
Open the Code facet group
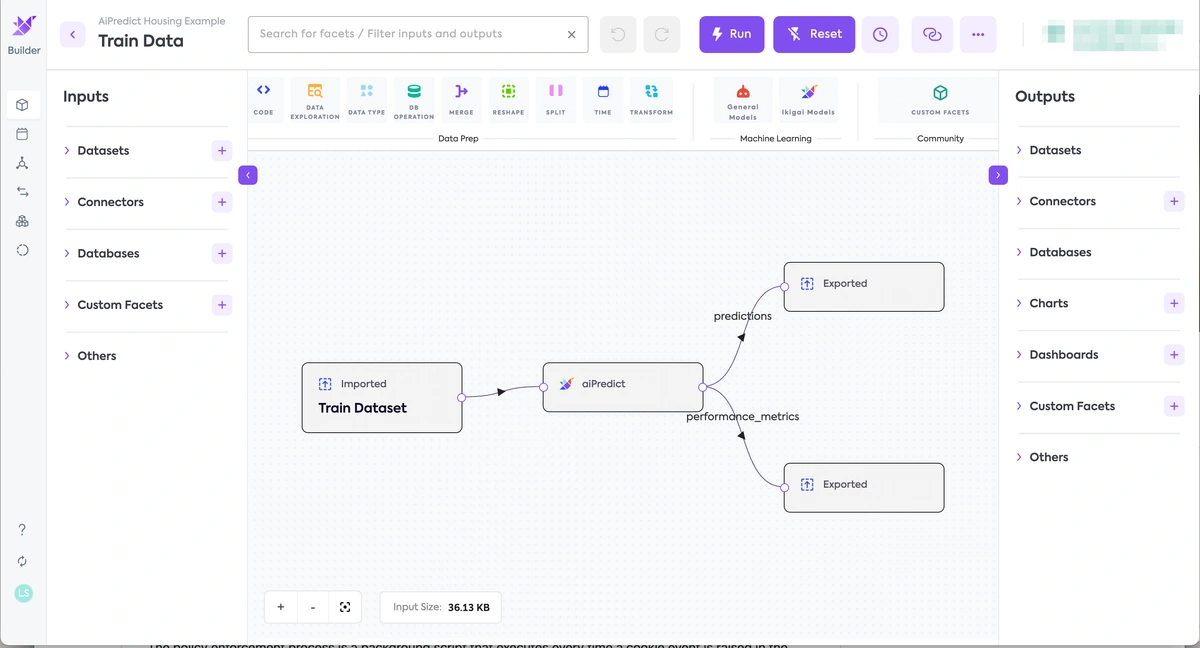coord(263,100)
